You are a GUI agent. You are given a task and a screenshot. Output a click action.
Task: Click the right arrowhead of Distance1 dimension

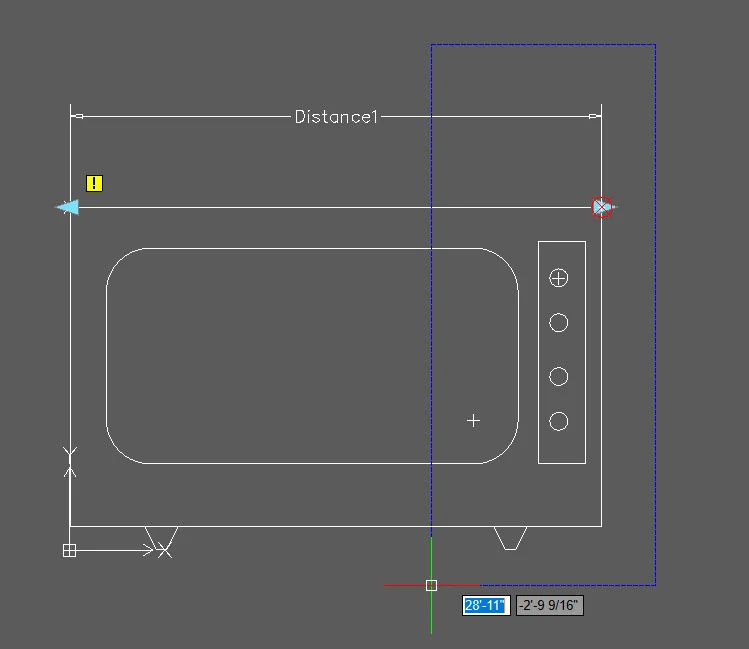(x=594, y=117)
